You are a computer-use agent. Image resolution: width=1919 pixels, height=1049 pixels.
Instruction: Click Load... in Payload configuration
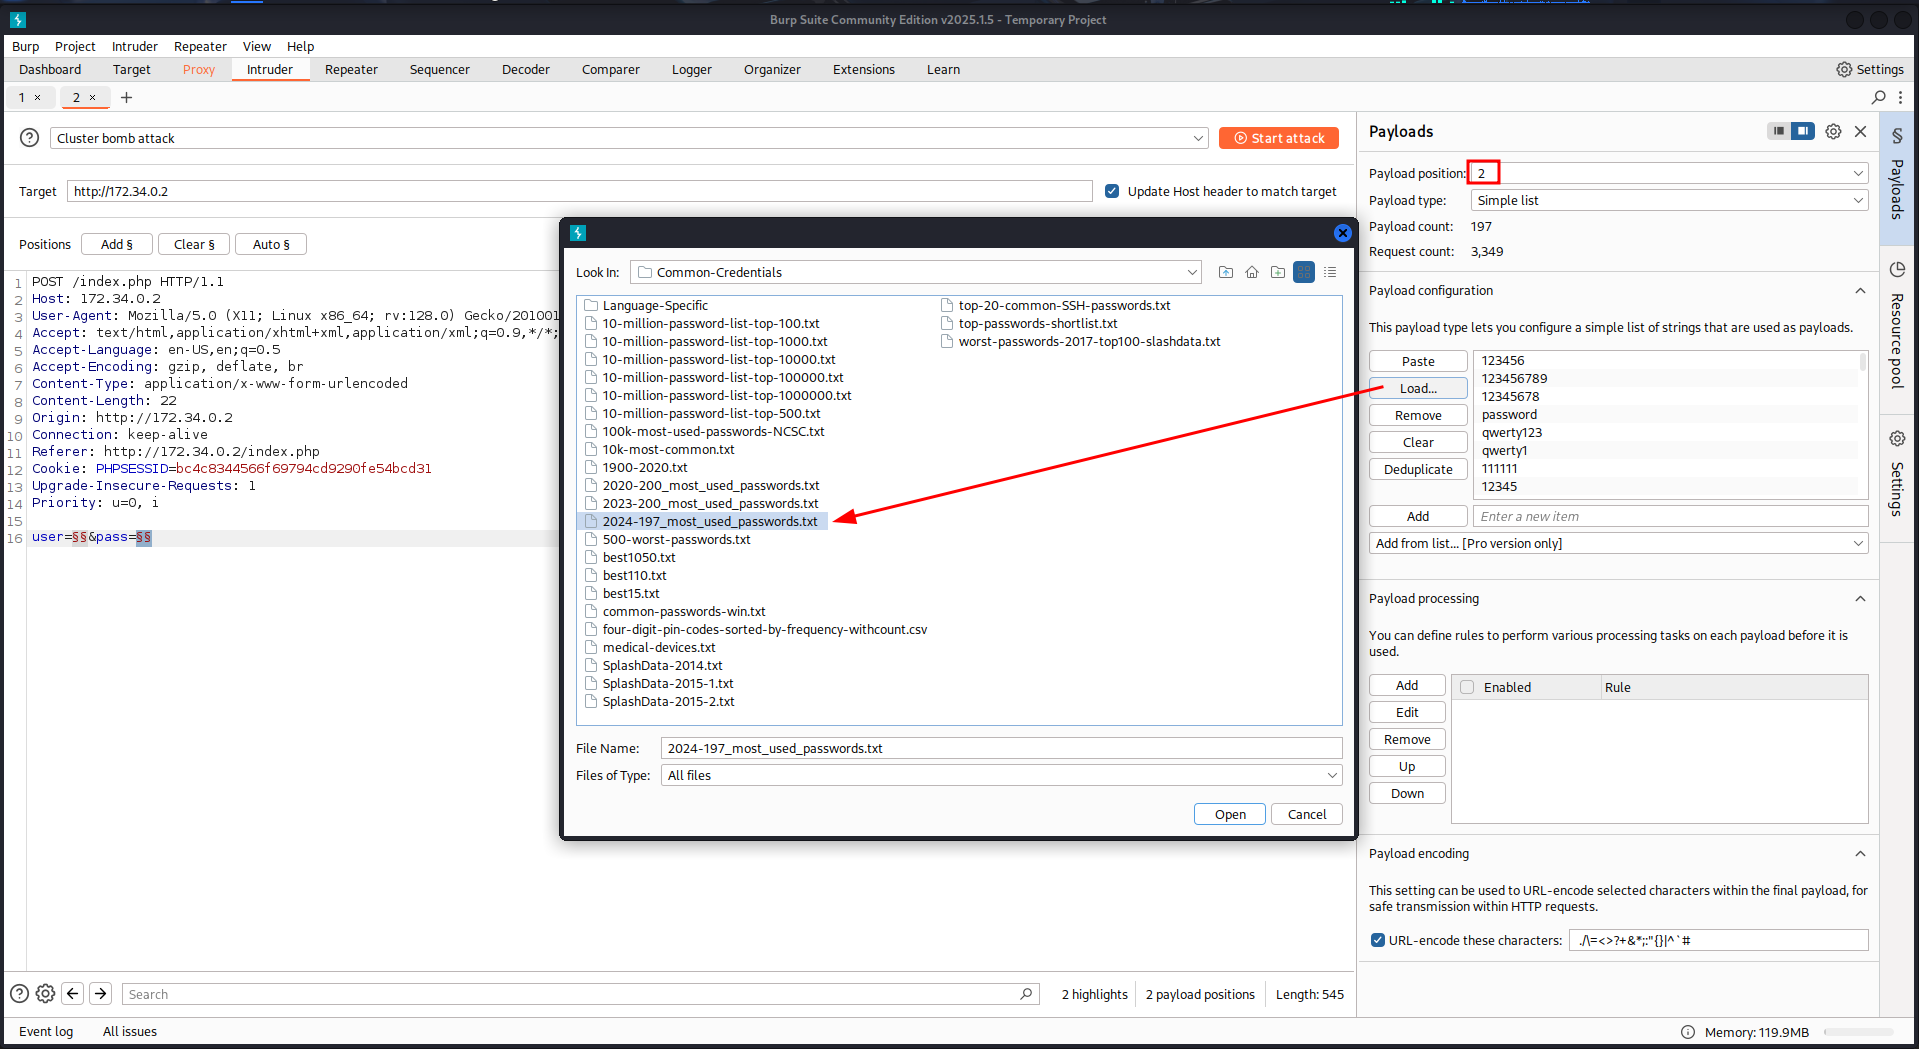tap(1418, 388)
